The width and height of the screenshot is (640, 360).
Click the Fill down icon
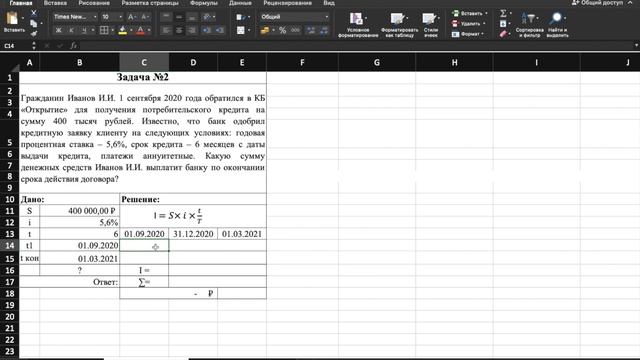pyautogui.click(x=503, y=24)
